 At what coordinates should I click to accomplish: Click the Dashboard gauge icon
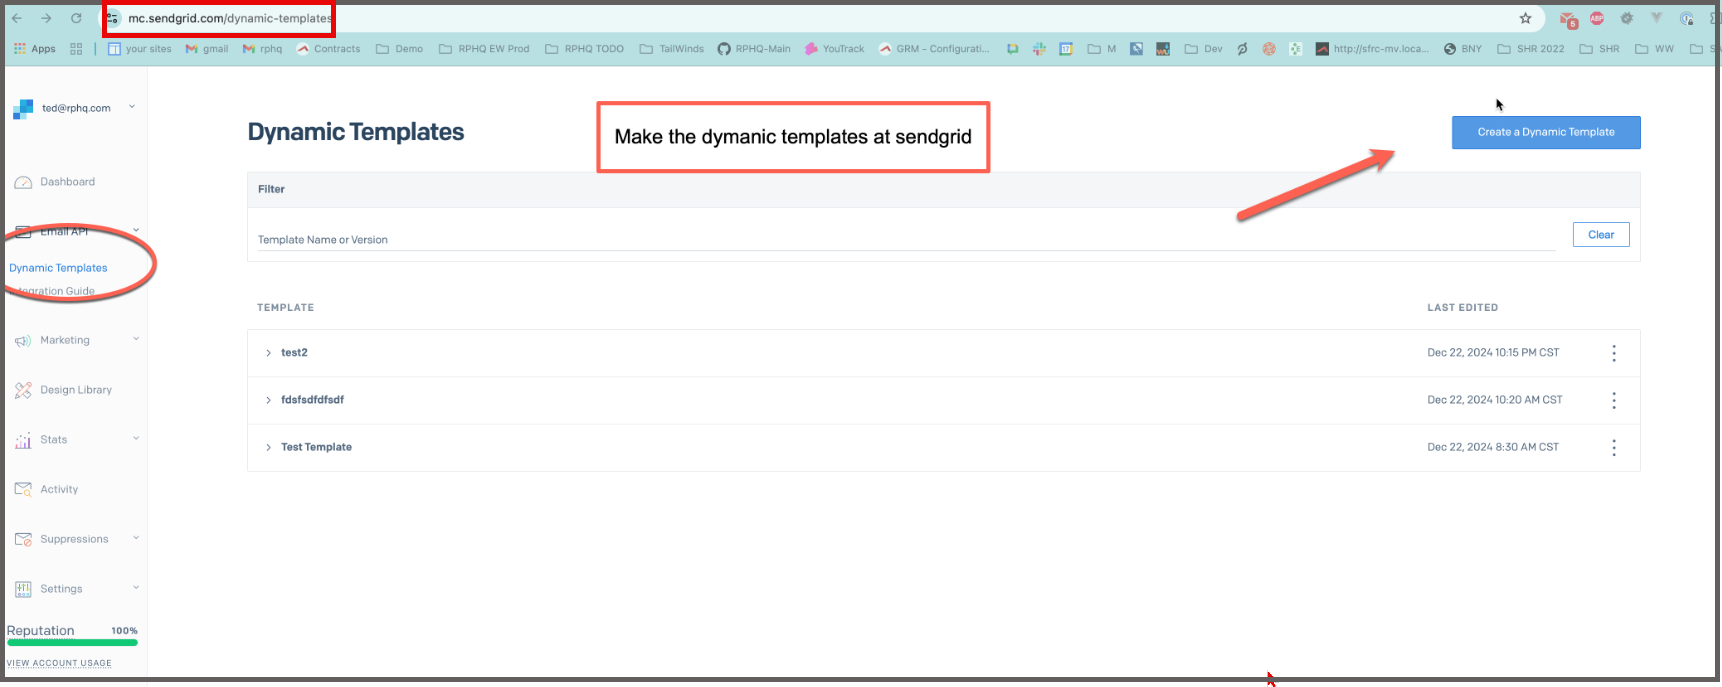click(23, 182)
